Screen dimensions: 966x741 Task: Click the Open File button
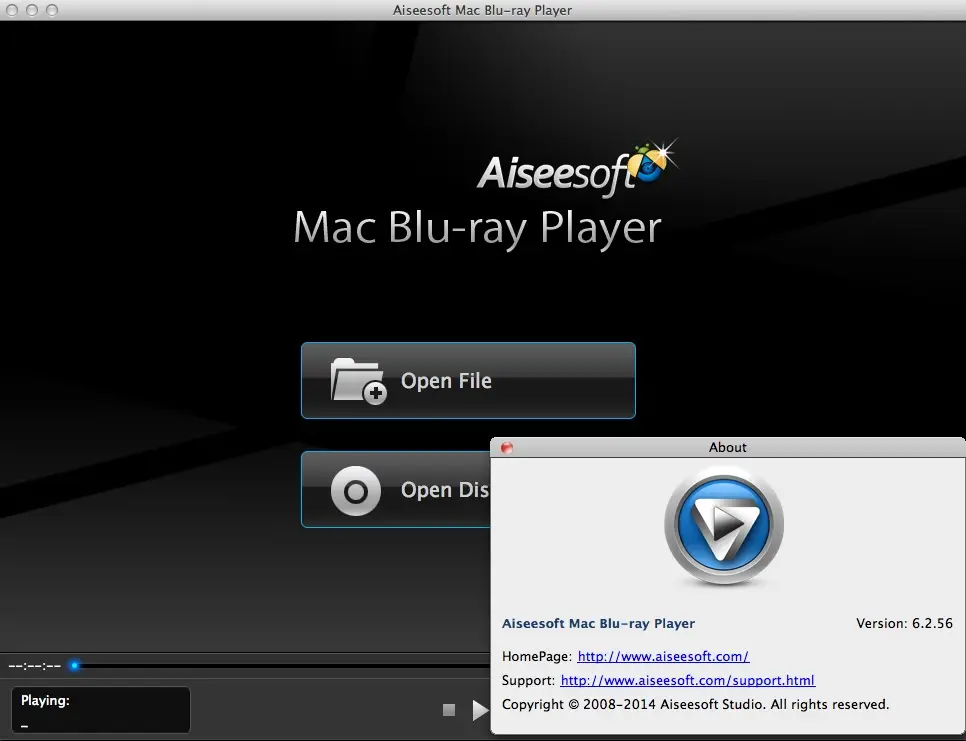click(x=468, y=381)
